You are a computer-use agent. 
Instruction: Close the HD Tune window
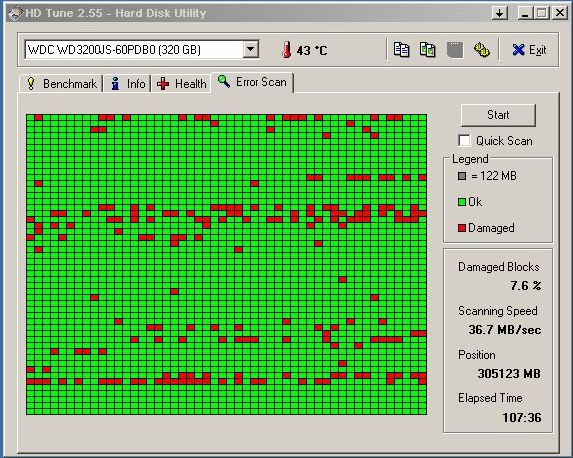(559, 14)
